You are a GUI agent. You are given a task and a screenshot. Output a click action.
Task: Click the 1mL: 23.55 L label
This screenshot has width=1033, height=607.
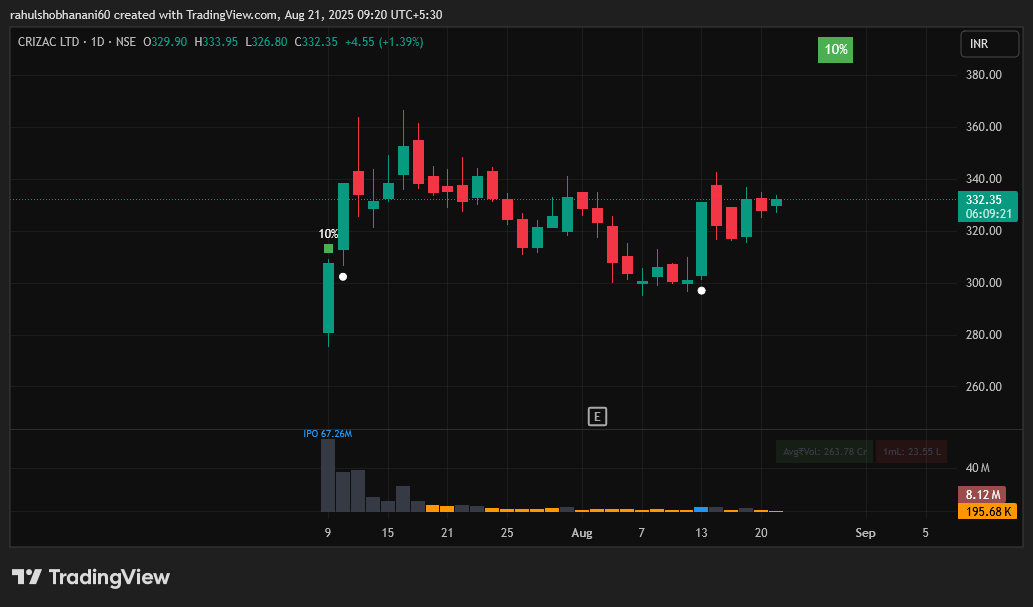[x=912, y=451]
